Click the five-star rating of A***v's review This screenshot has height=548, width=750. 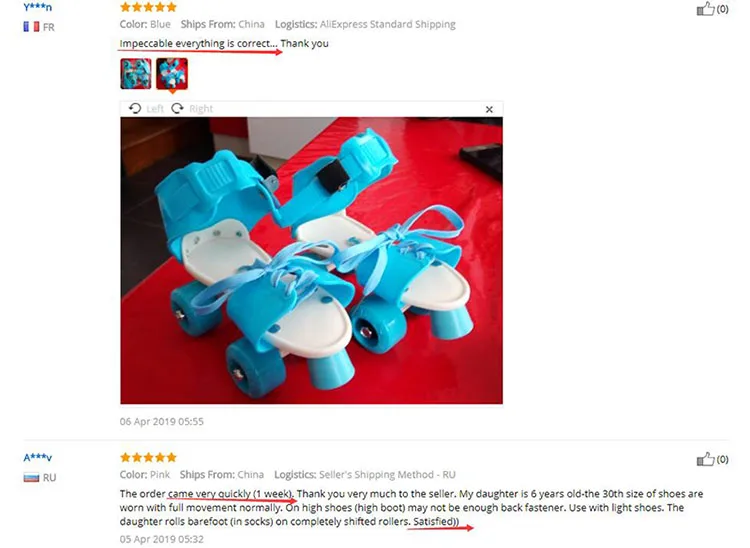pyautogui.click(x=148, y=458)
